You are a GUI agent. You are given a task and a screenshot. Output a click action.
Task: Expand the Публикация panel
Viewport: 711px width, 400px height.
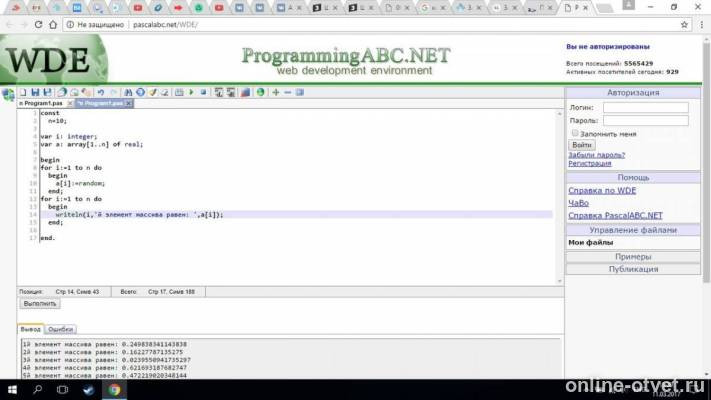pos(633,269)
